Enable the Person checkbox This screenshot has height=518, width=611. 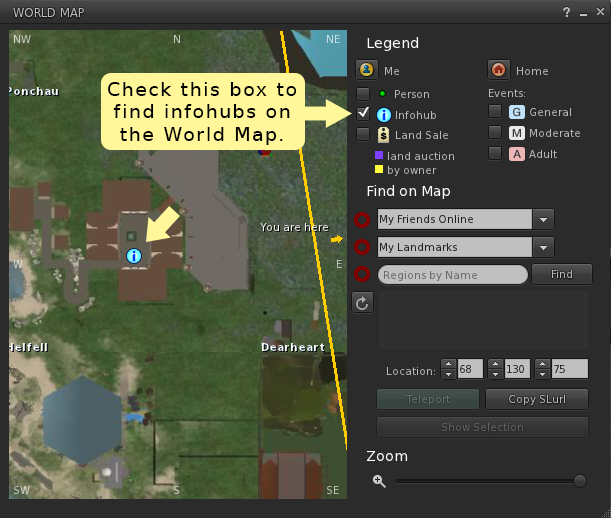tap(364, 93)
